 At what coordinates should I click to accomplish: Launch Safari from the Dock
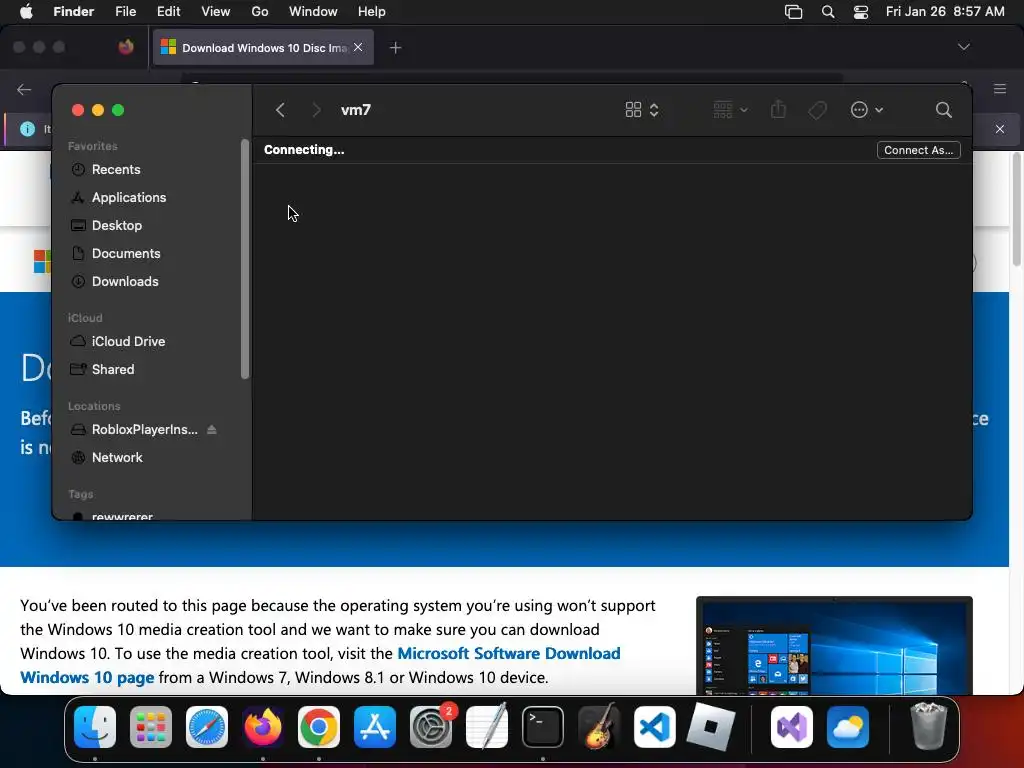(207, 727)
